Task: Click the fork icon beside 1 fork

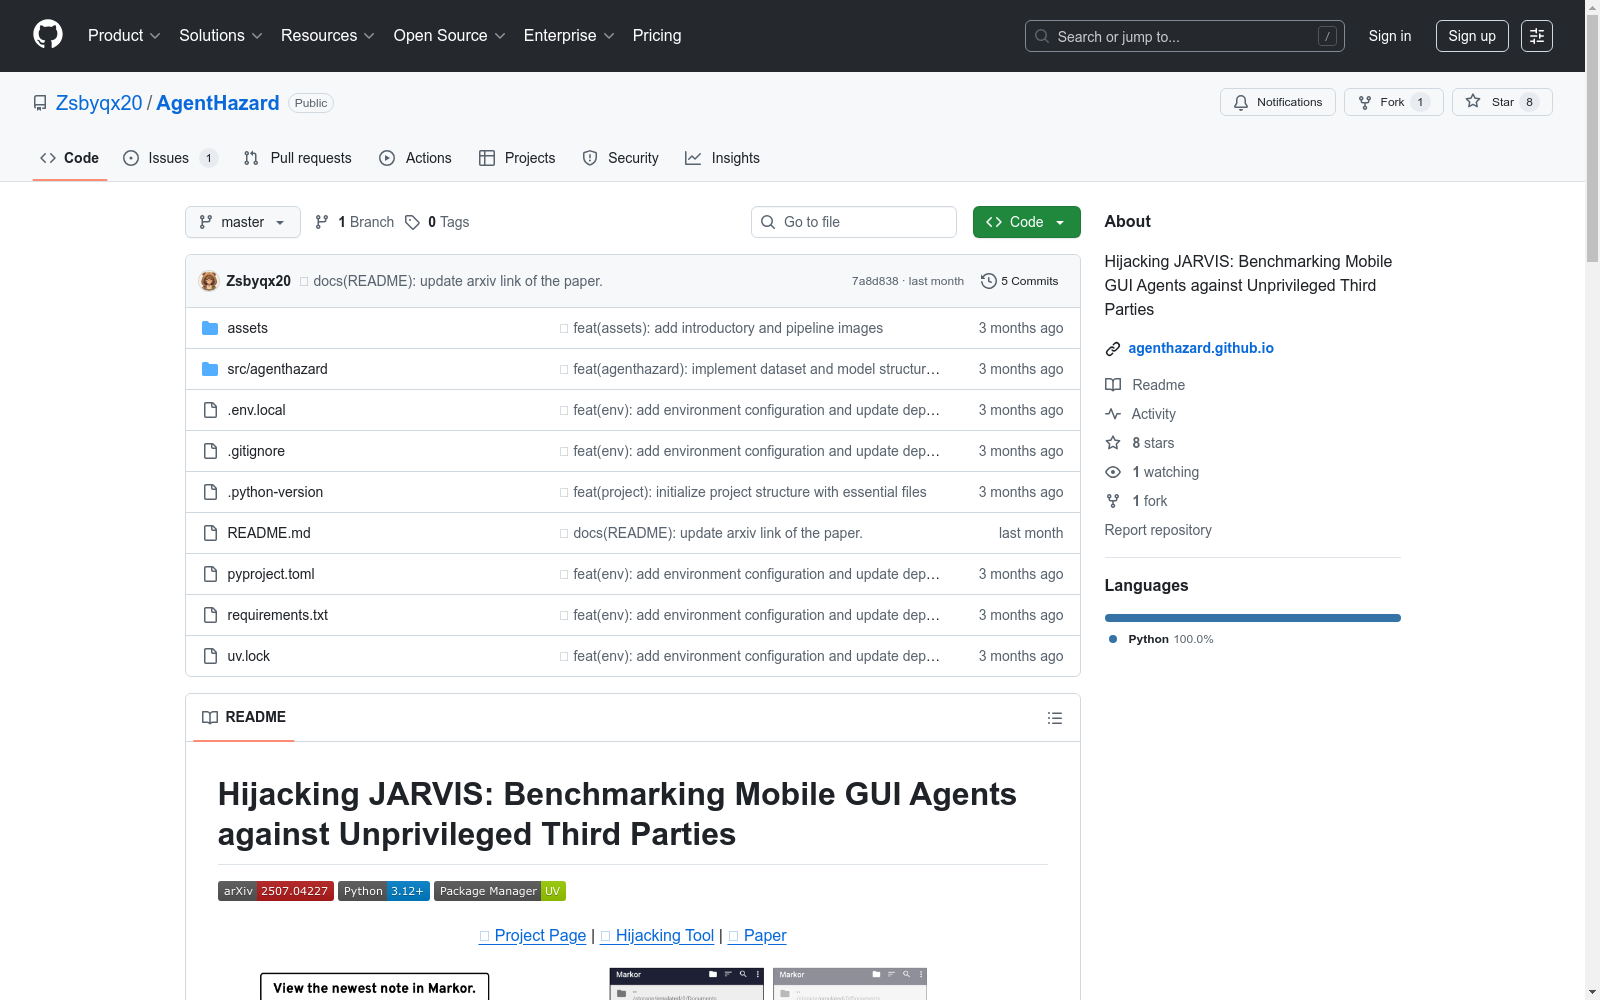Action: click(1113, 501)
